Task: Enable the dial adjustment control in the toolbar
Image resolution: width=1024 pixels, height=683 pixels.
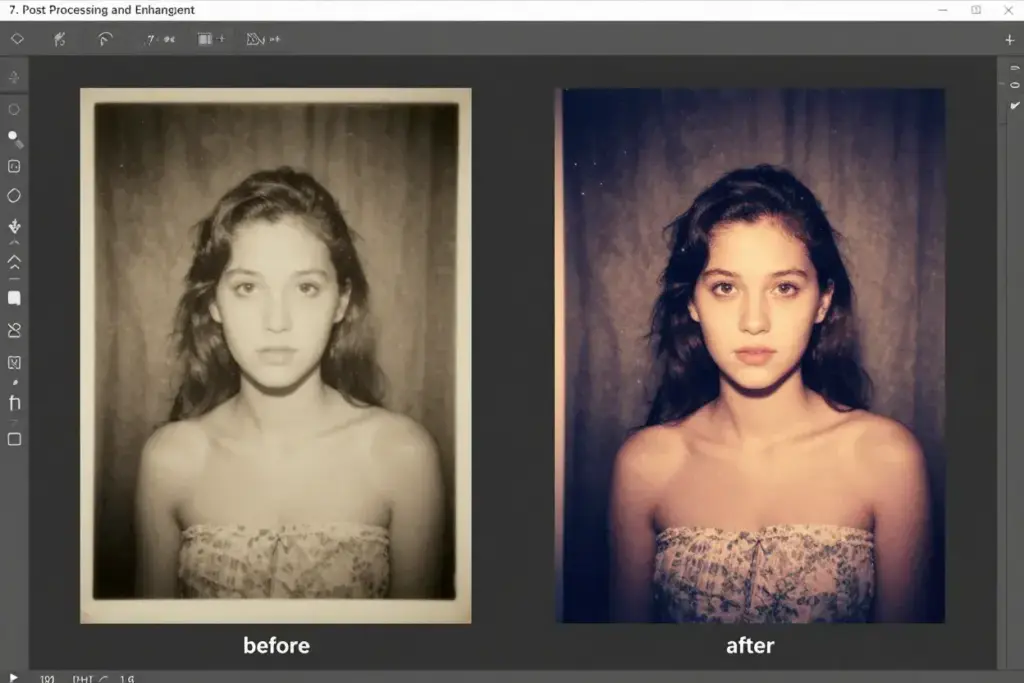Action: pyautogui.click(x=104, y=40)
